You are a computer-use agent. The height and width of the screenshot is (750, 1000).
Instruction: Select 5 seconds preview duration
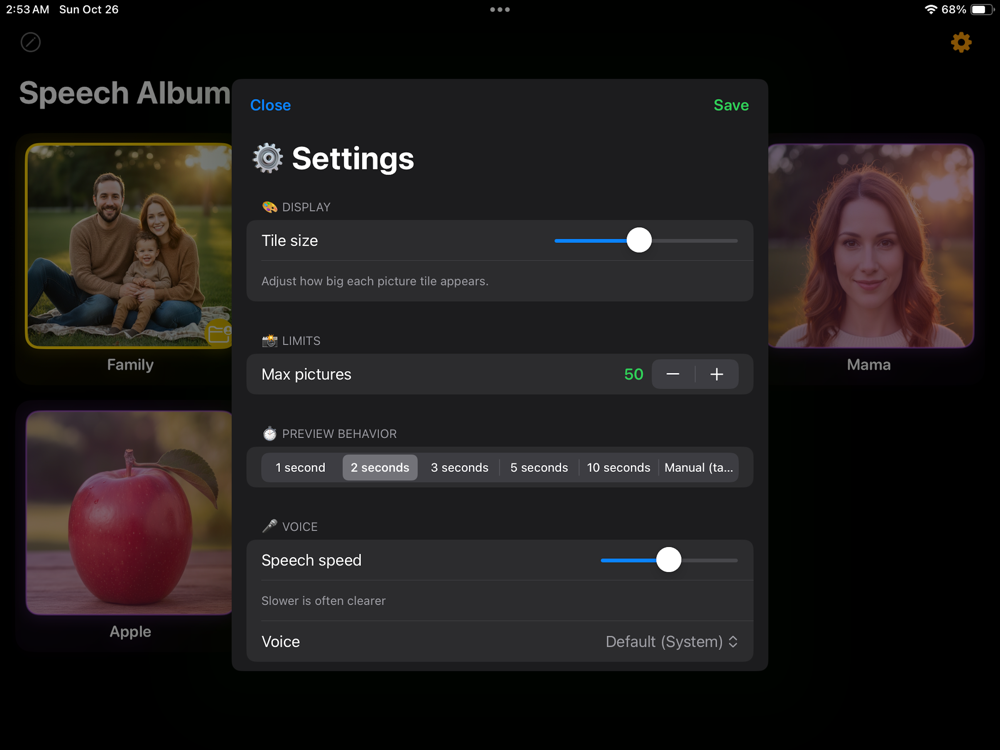click(539, 467)
